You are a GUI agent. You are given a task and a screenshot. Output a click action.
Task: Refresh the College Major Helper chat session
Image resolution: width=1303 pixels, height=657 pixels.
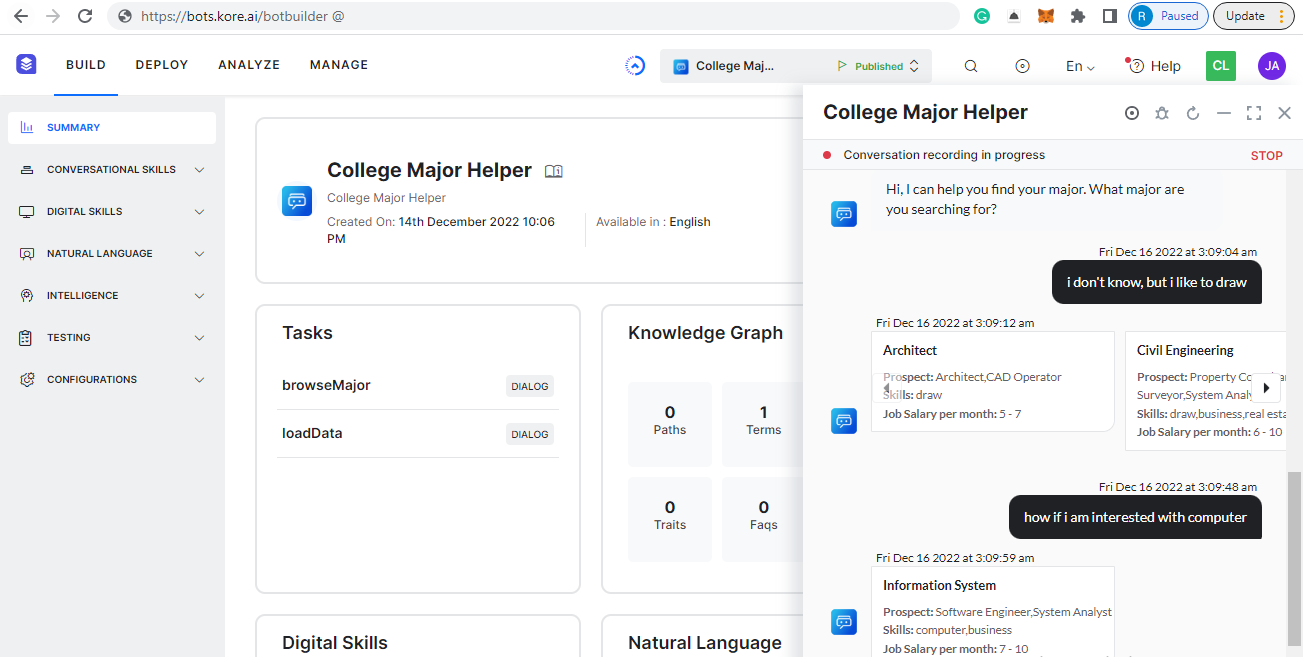pos(1193,113)
